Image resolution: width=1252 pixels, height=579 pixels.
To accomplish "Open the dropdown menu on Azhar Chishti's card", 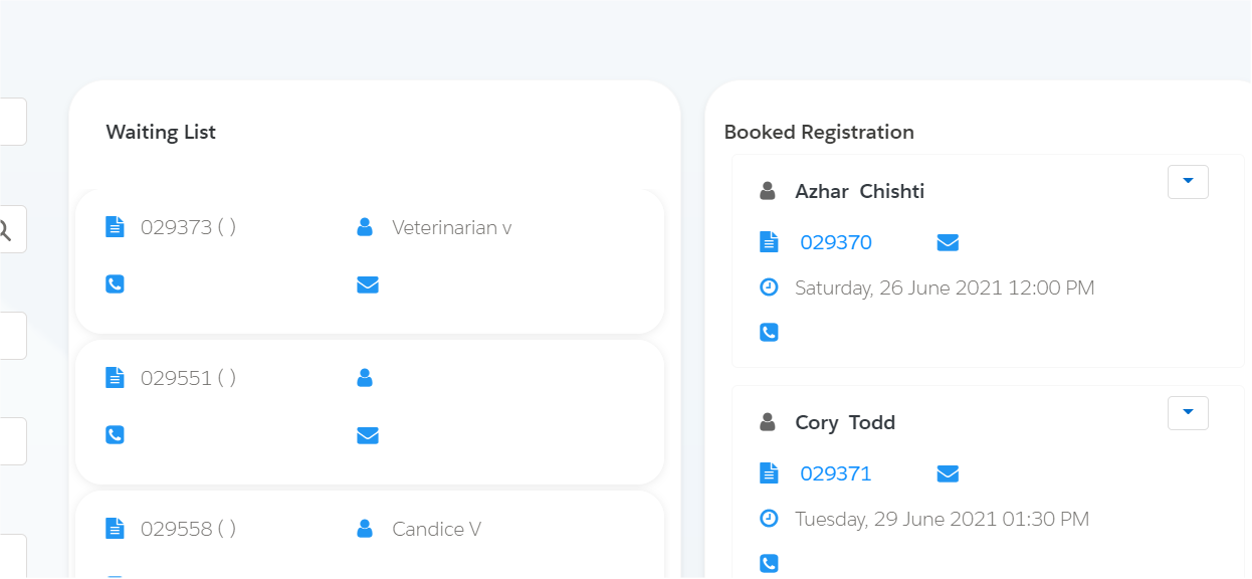I will click(x=1187, y=182).
